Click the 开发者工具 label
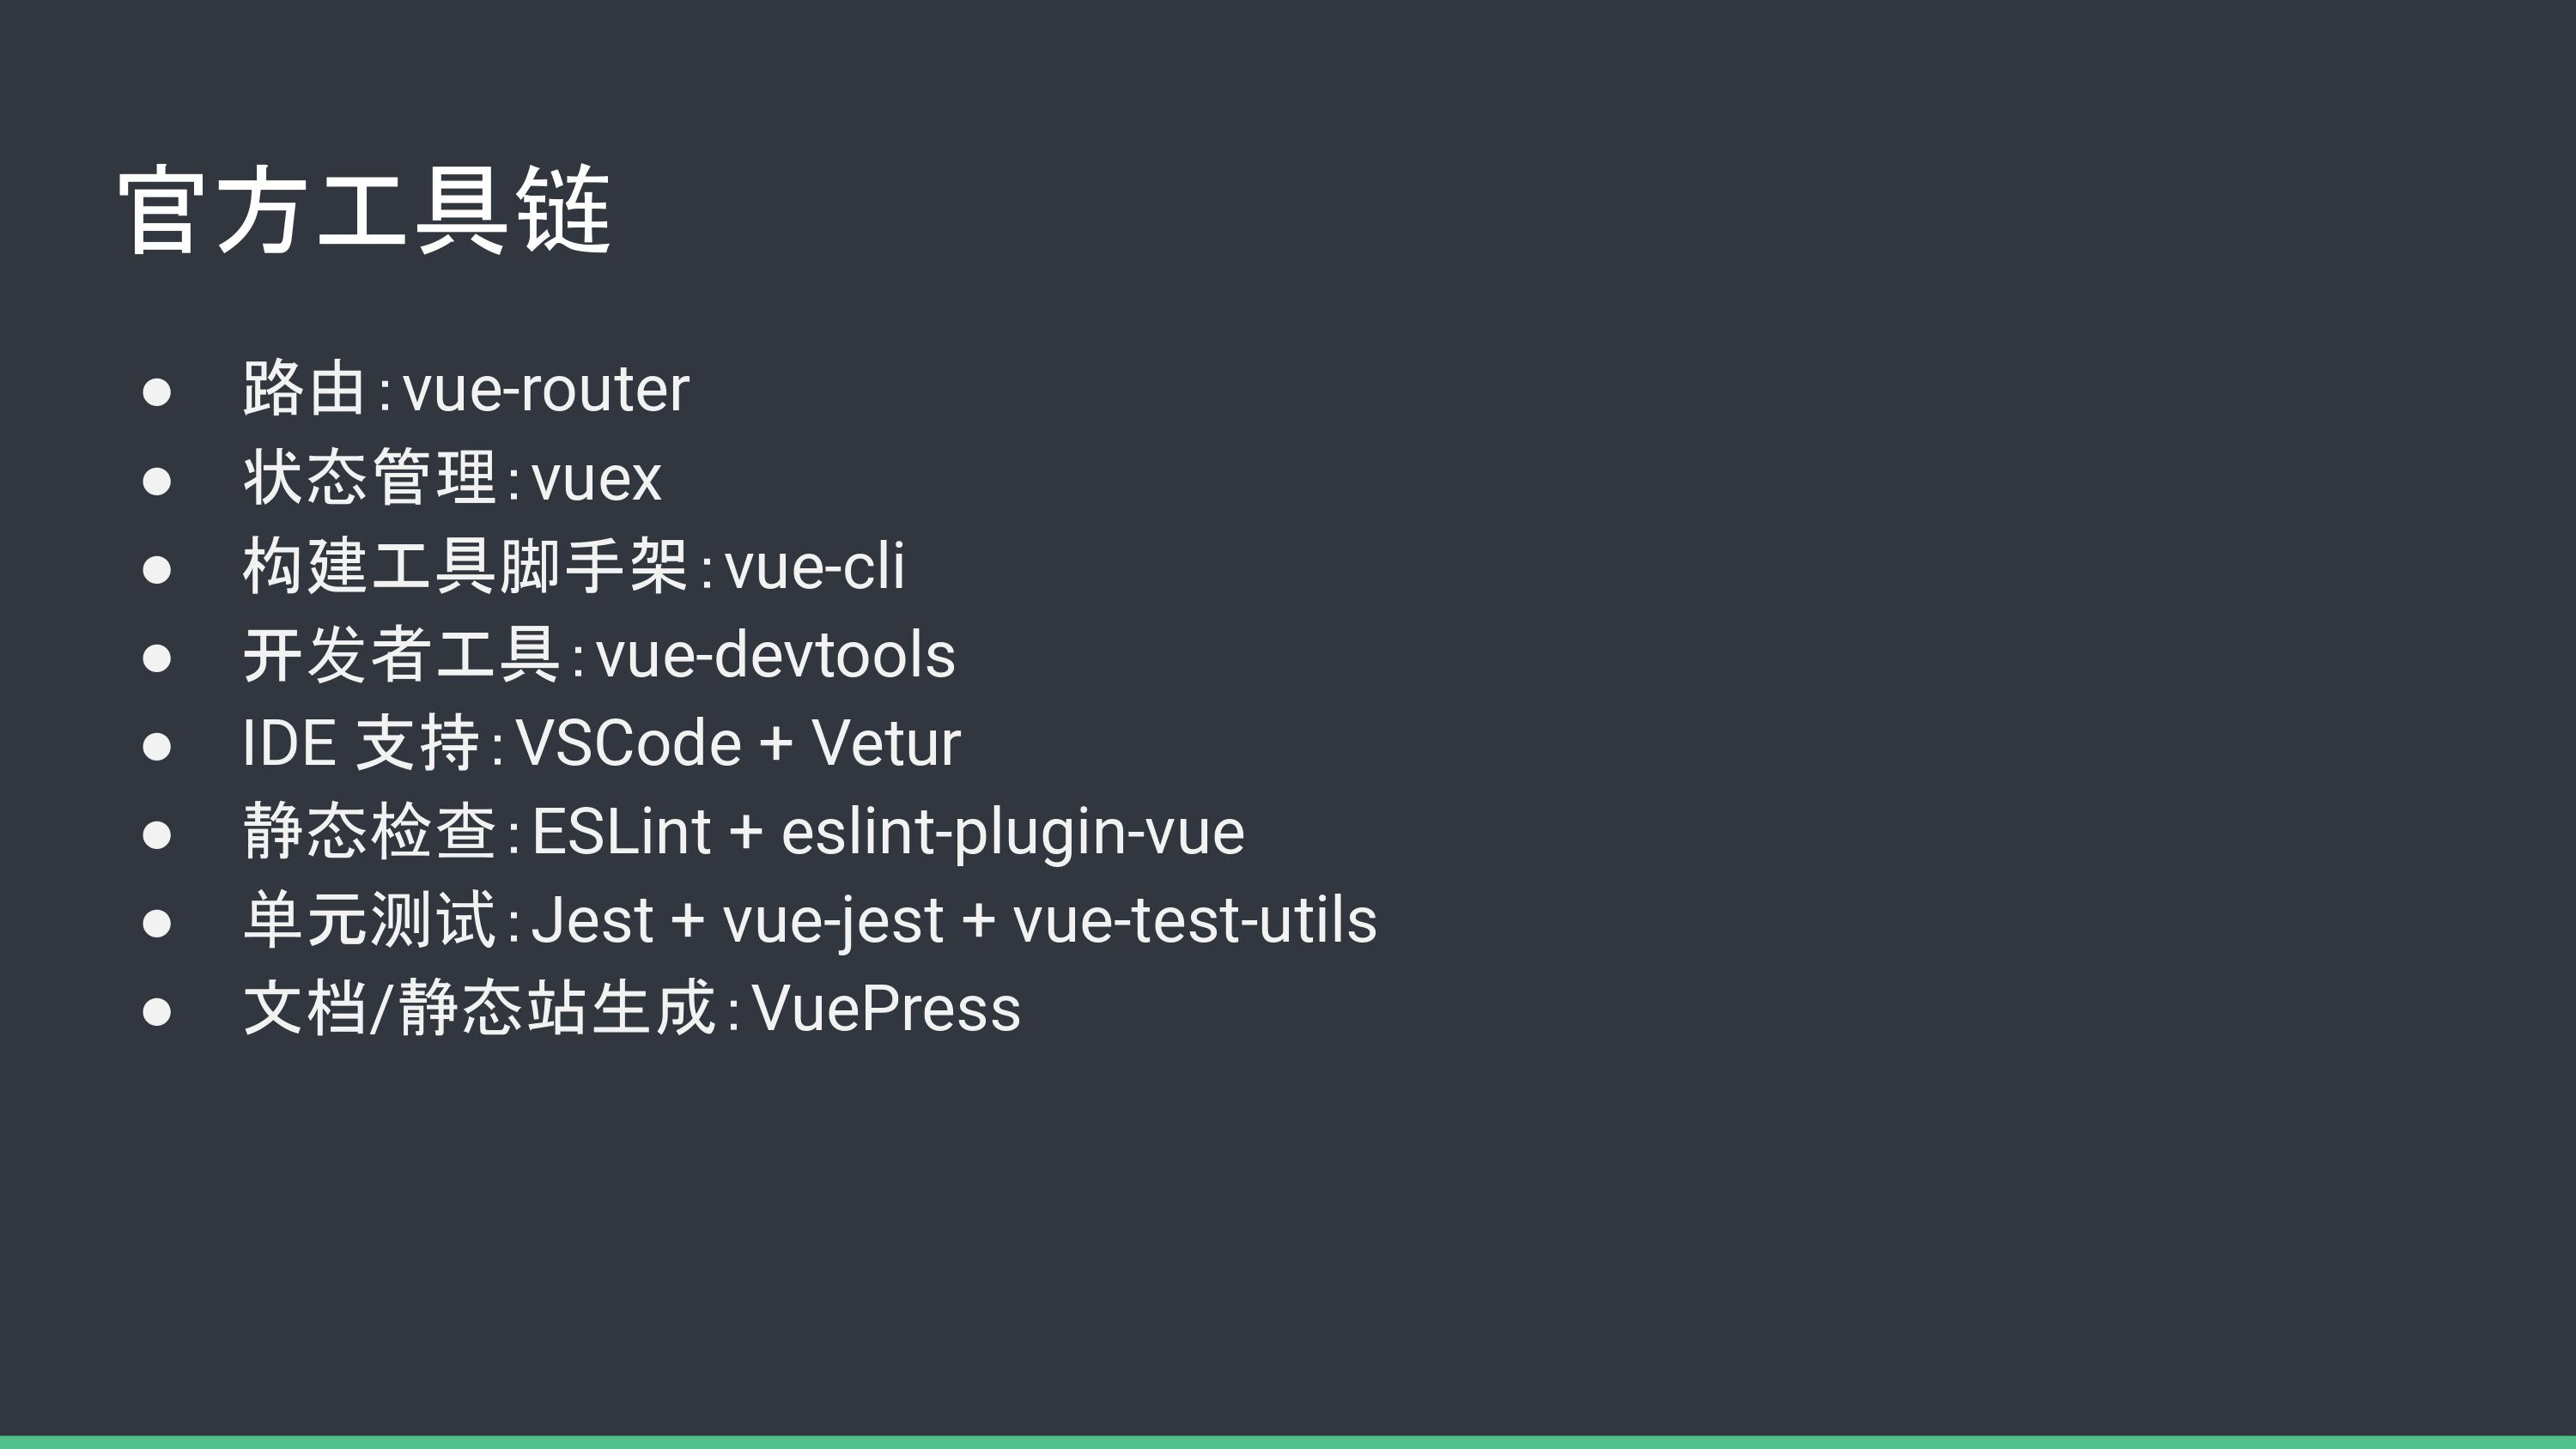This screenshot has height=1449, width=2576. click(402, 654)
